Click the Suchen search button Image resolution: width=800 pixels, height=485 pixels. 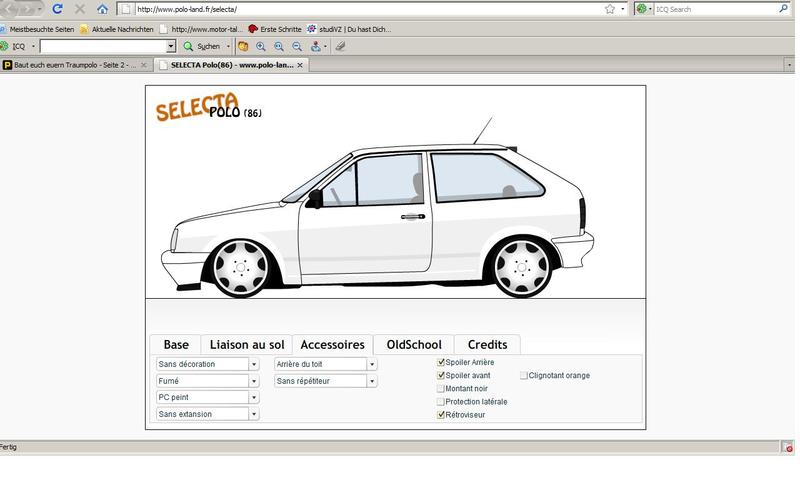point(202,46)
